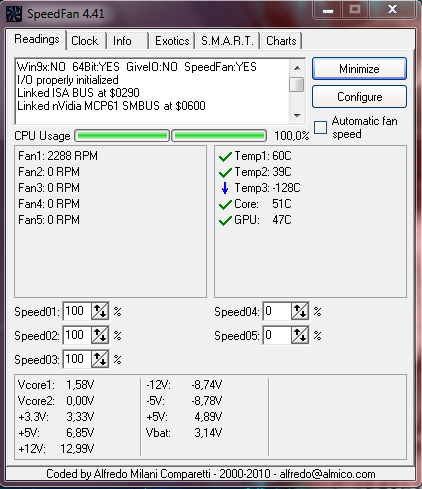Click the Speed04 spinner arrows
This screenshot has width=422, height=489.
(300, 311)
